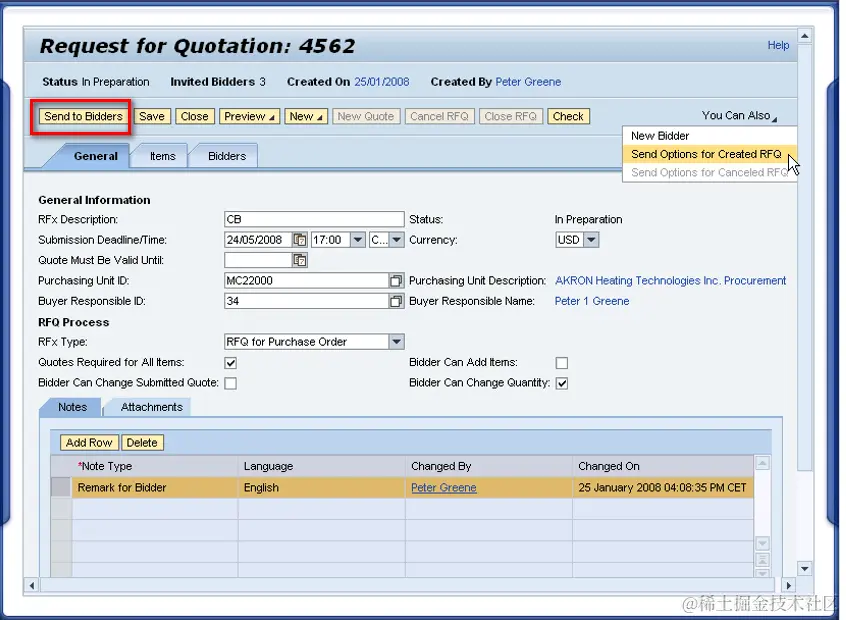
Task: Click the Close RFQ button
Action: [x=510, y=116]
